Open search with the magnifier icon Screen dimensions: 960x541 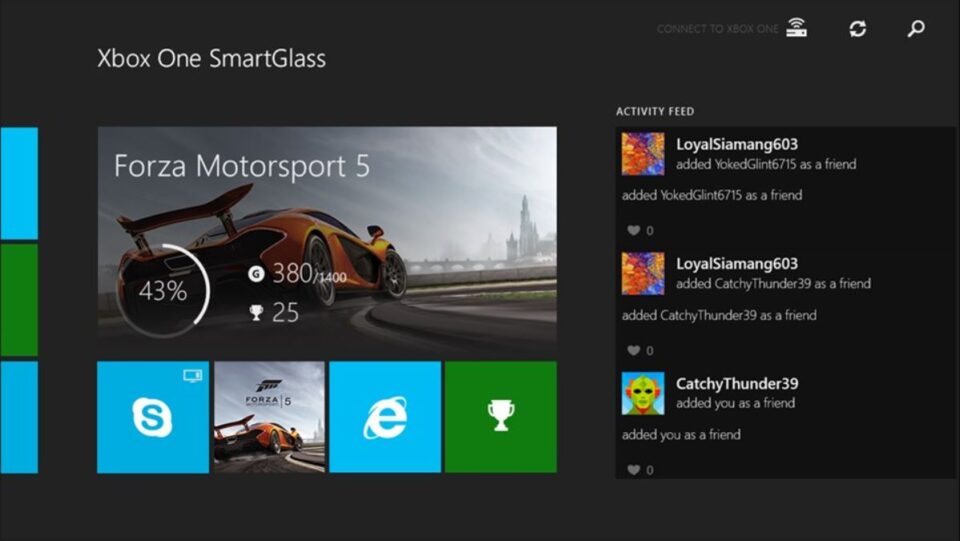(x=916, y=28)
